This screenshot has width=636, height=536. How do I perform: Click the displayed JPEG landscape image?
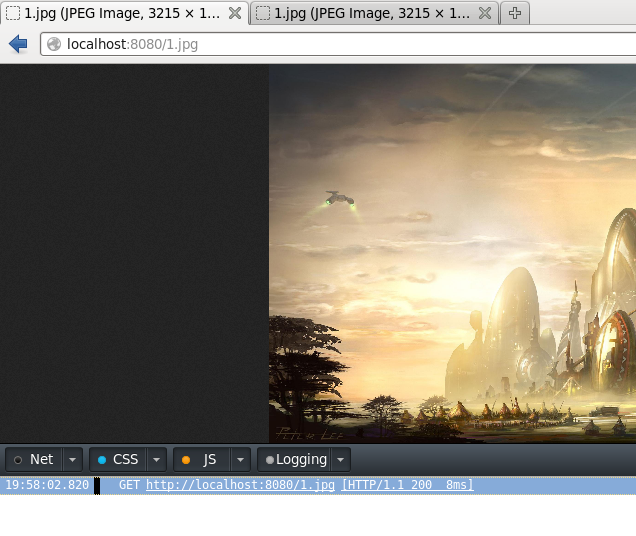[x=452, y=254]
